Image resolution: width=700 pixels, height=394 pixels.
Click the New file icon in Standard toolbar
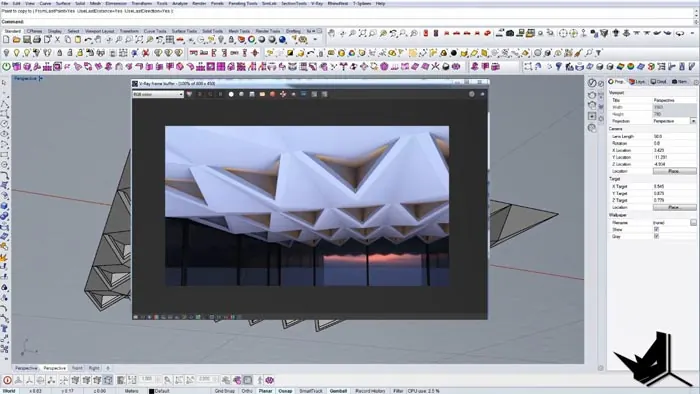click(x=6, y=40)
